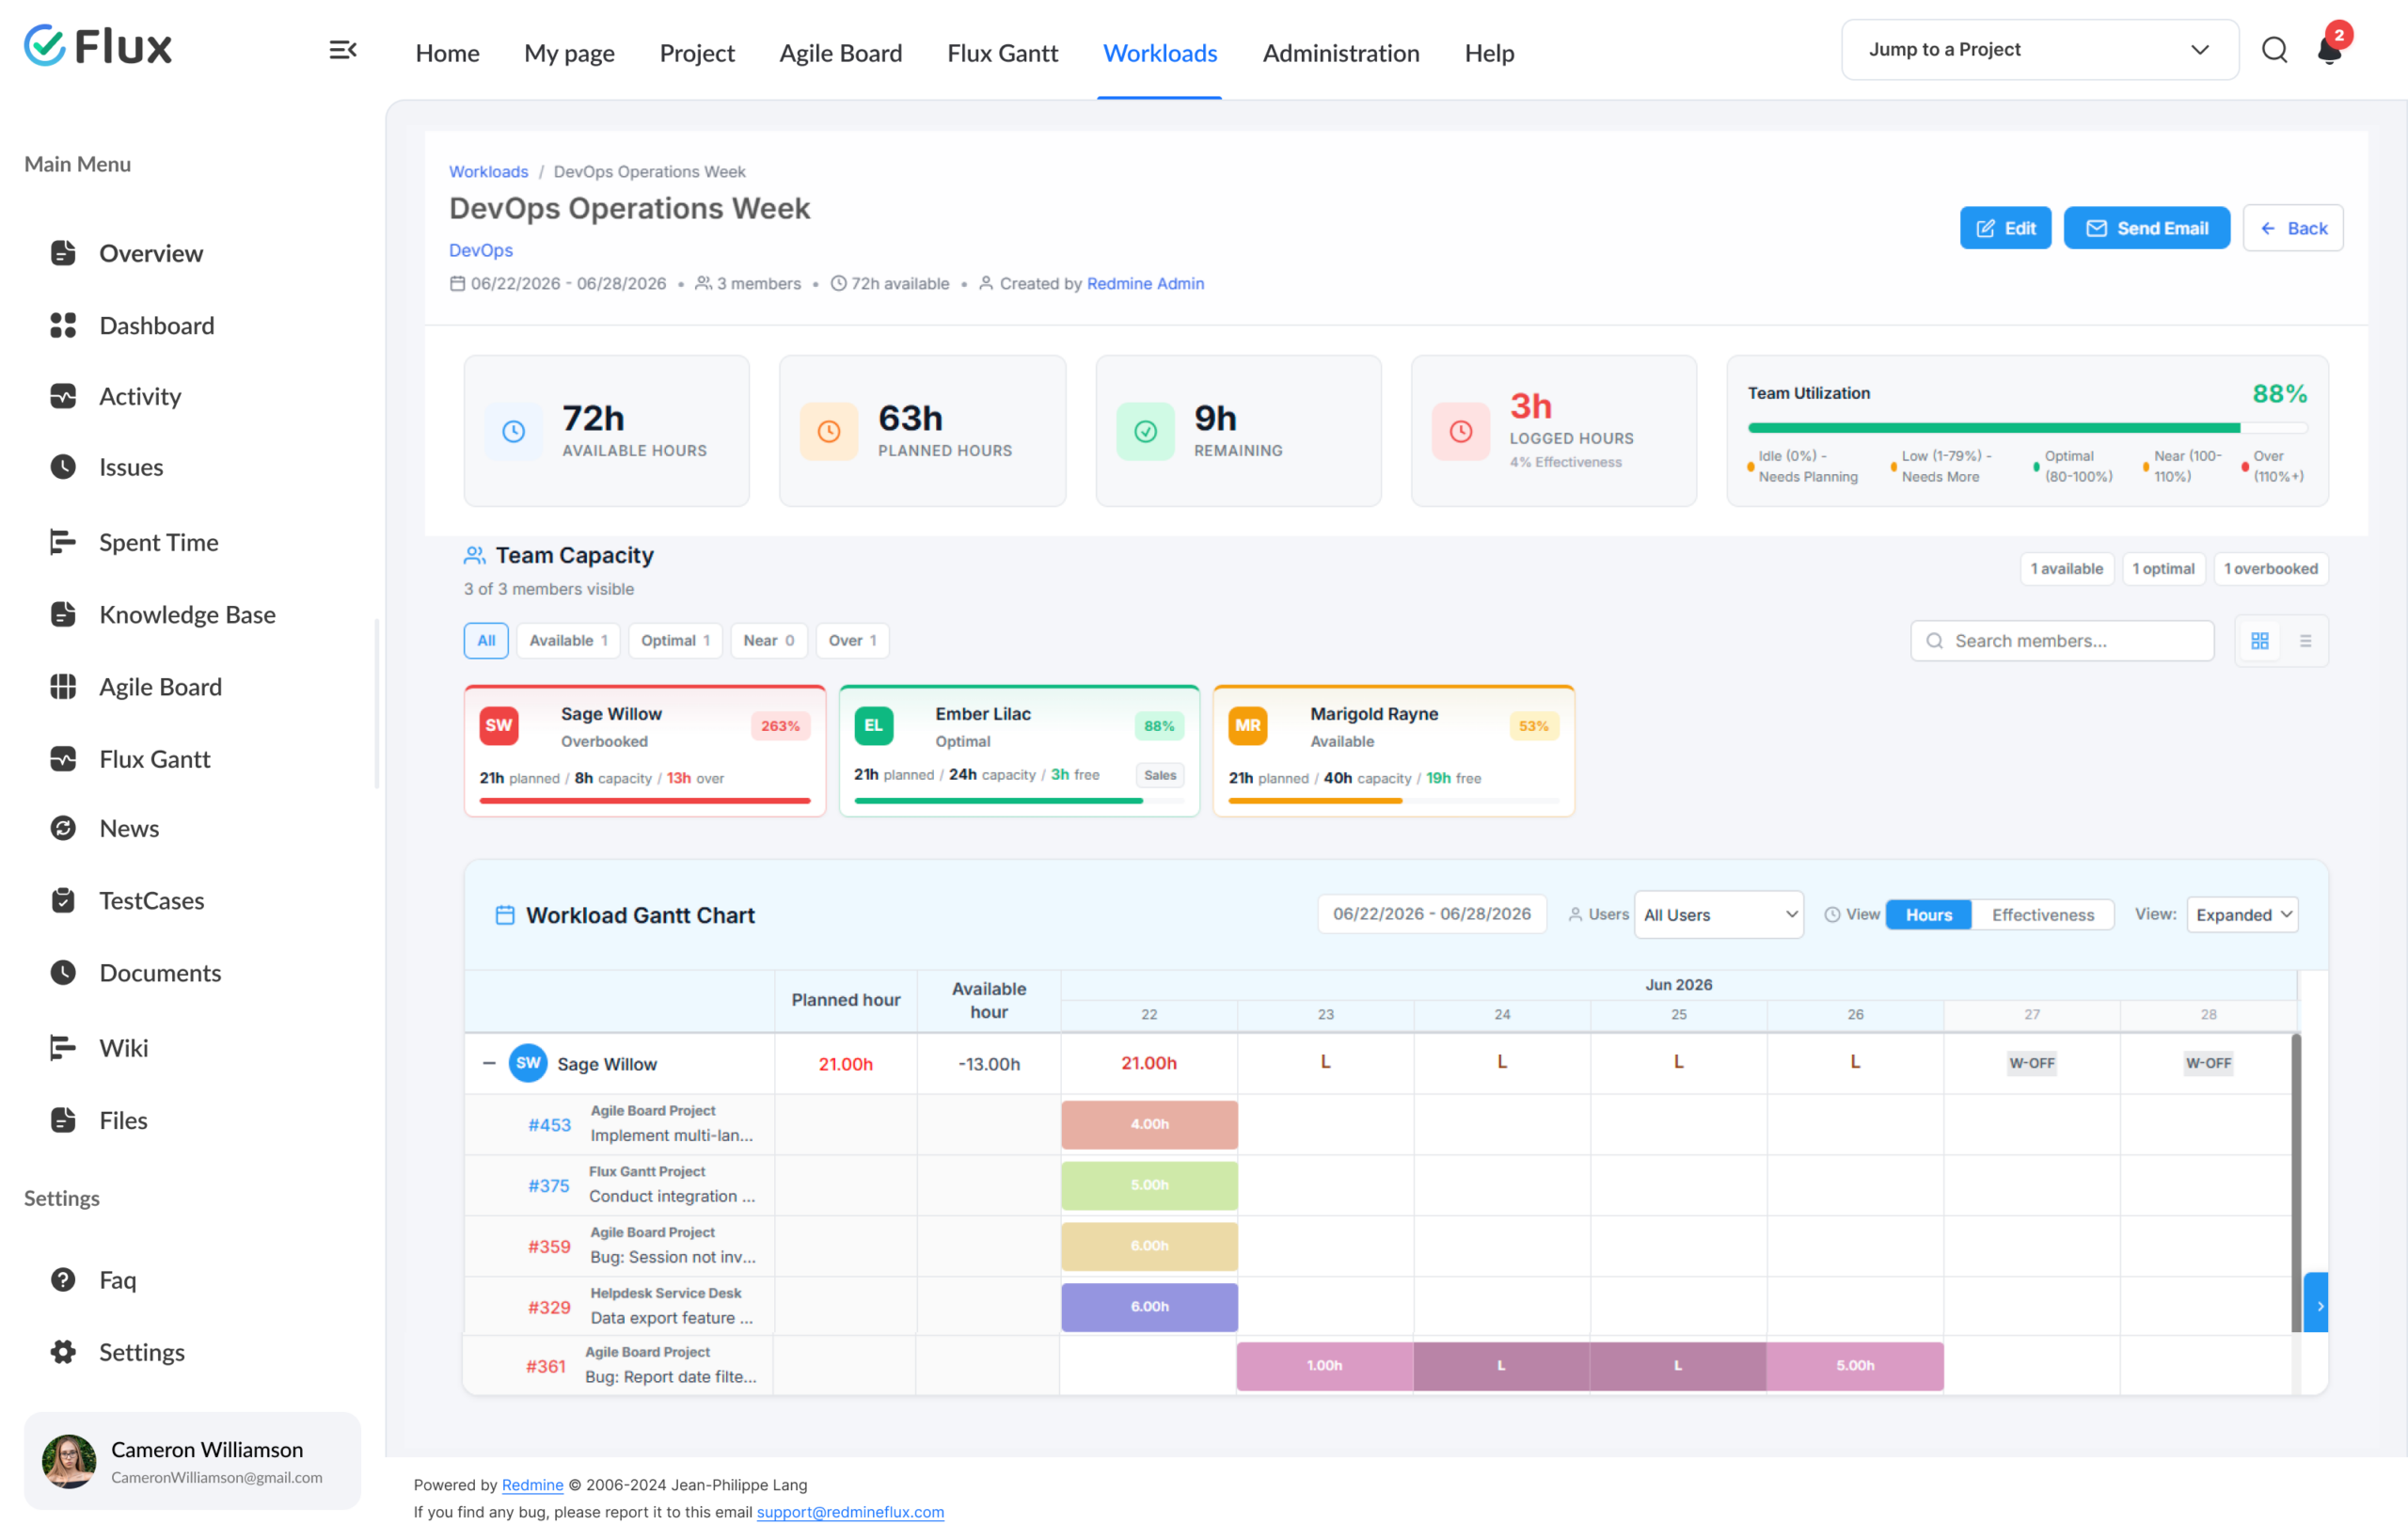Viewport: 2408px width, 1540px height.
Task: Click the Search members input field
Action: [x=2062, y=641]
